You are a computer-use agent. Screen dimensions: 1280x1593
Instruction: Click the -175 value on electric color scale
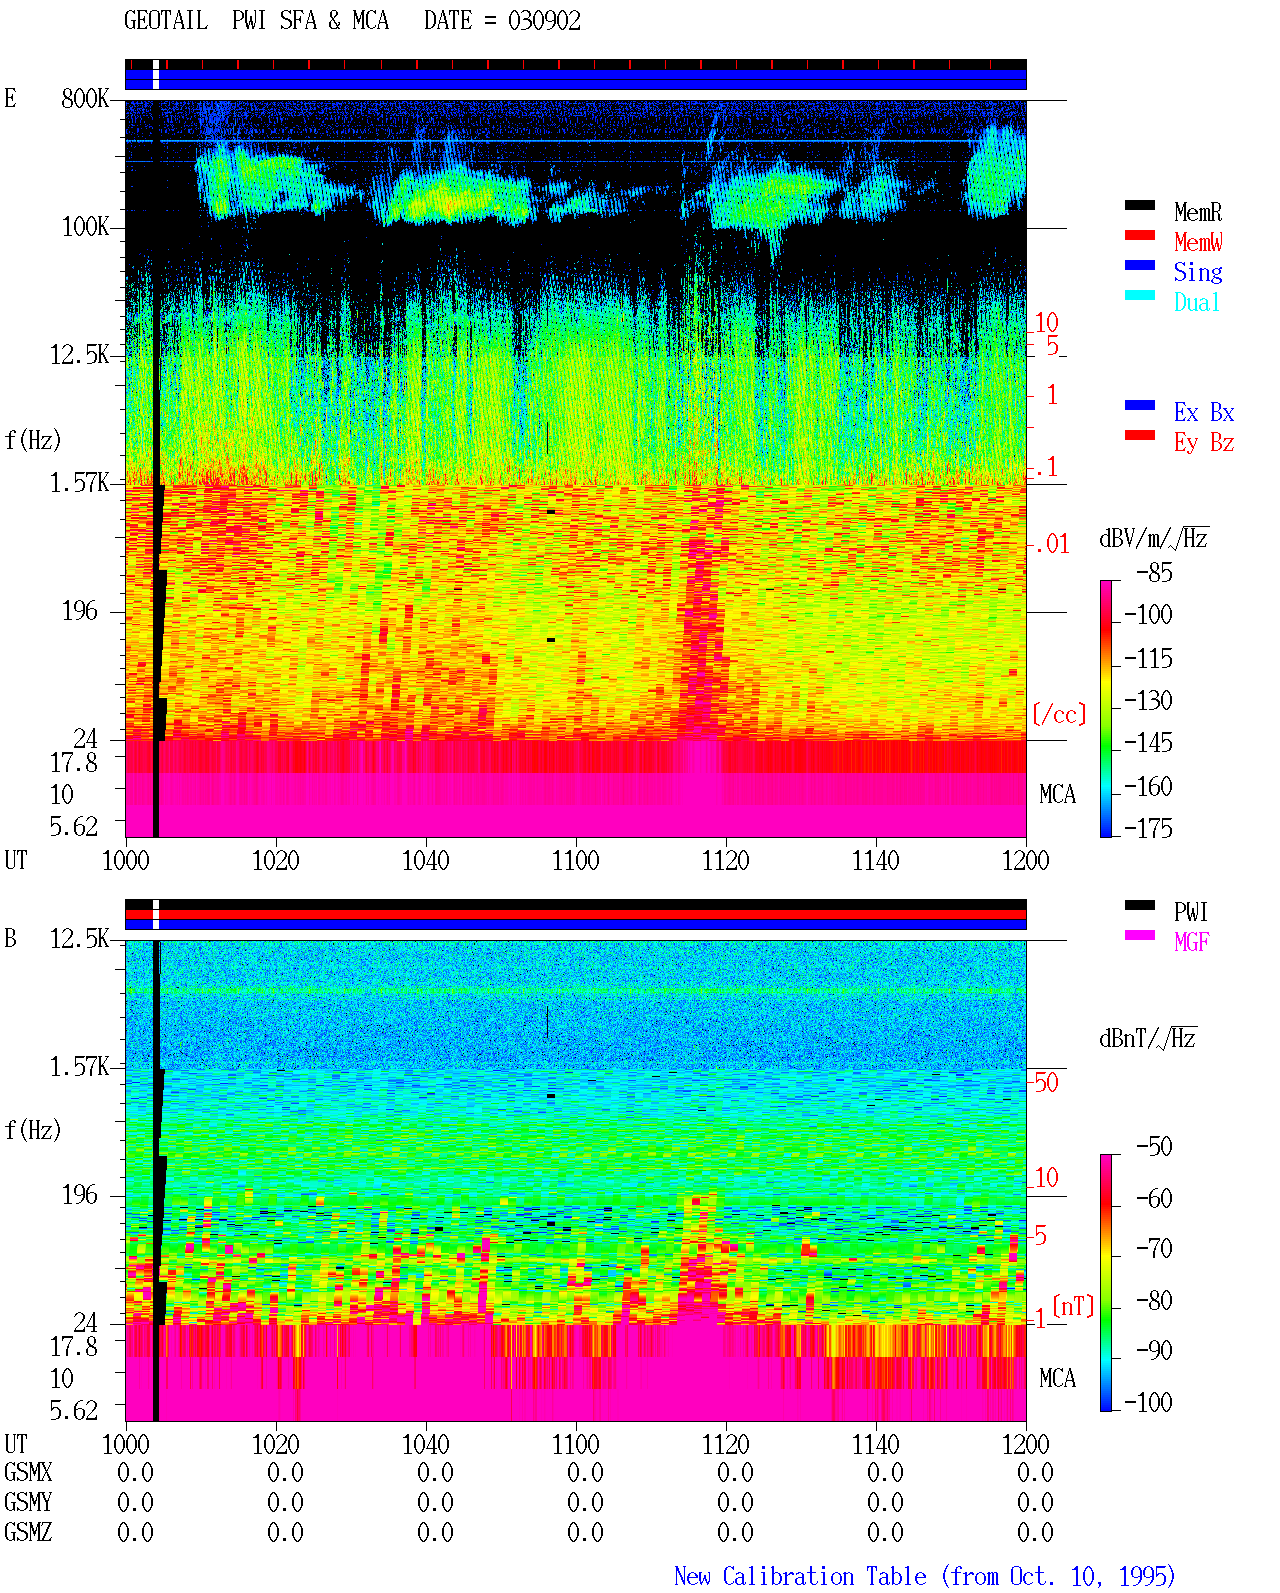[x=1148, y=828]
